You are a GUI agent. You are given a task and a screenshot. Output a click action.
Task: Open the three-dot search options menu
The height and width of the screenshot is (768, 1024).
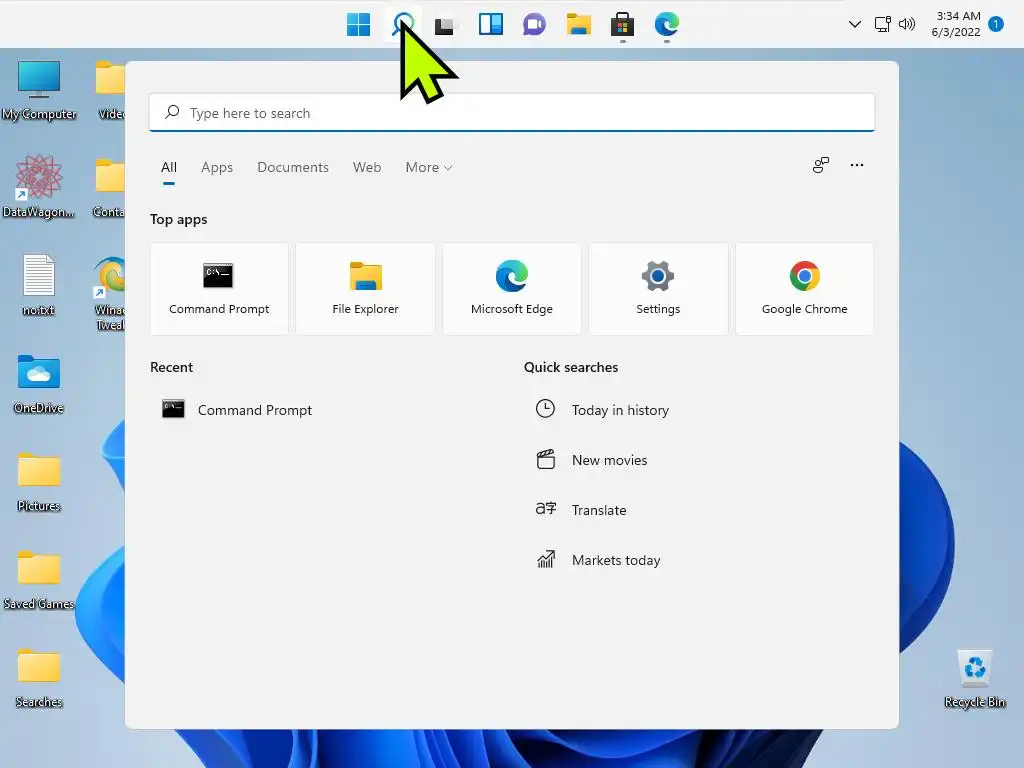point(857,165)
